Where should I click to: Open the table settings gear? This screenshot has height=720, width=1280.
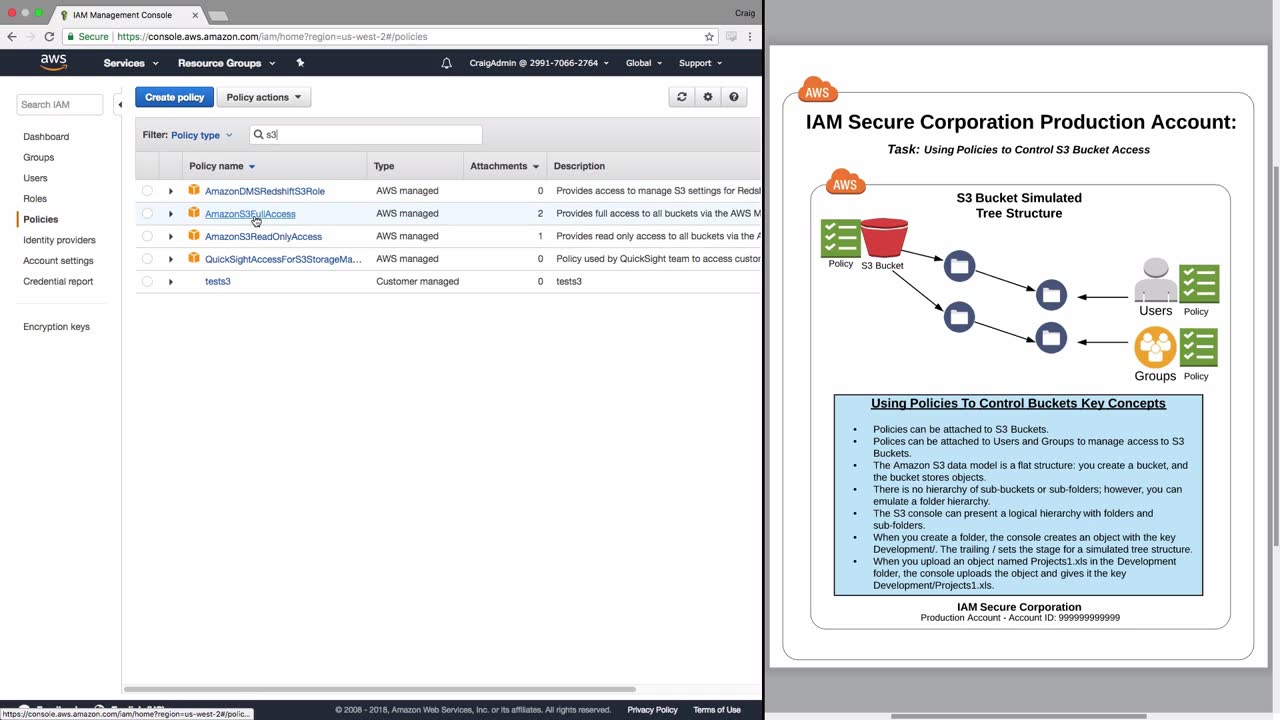tap(708, 97)
